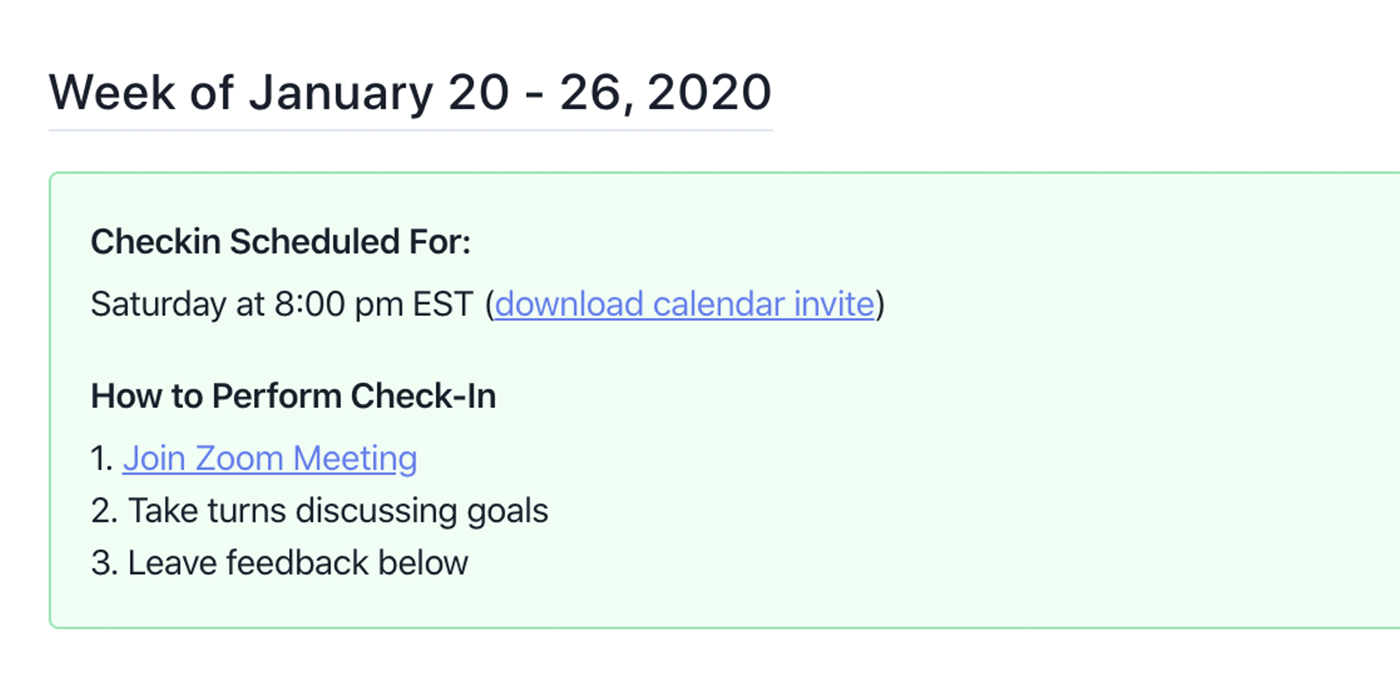Click the word Saturday in the schedule line
The height and width of the screenshot is (700, 1400).
tap(160, 304)
